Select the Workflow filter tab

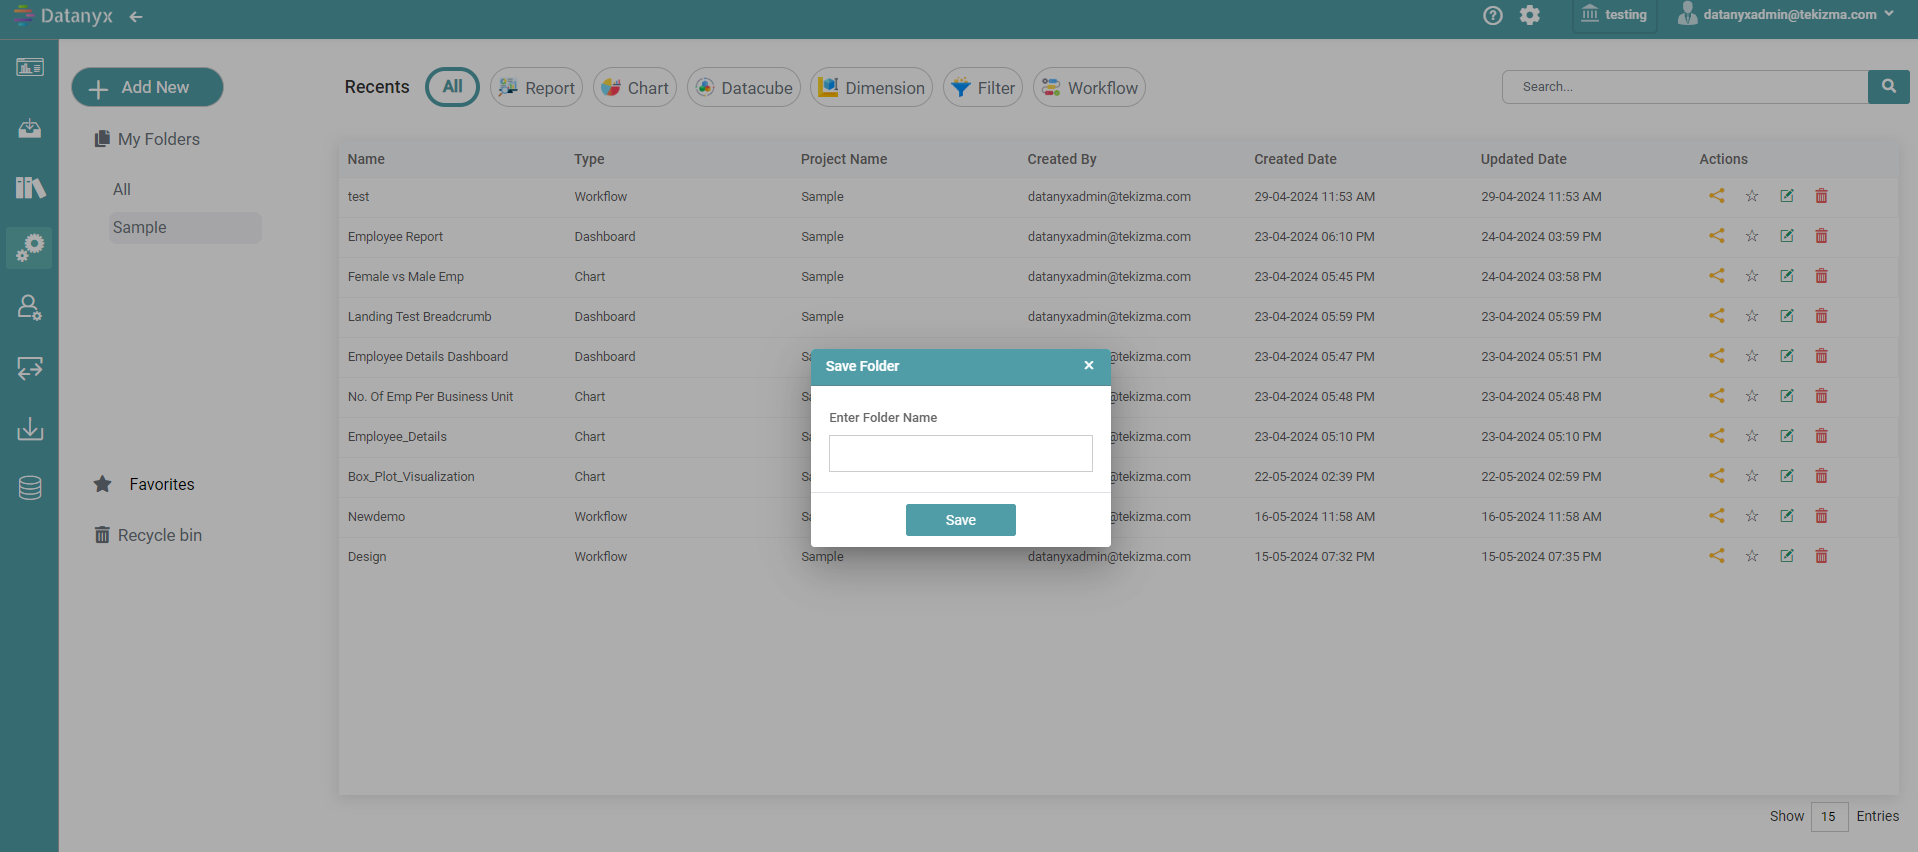1089,88
